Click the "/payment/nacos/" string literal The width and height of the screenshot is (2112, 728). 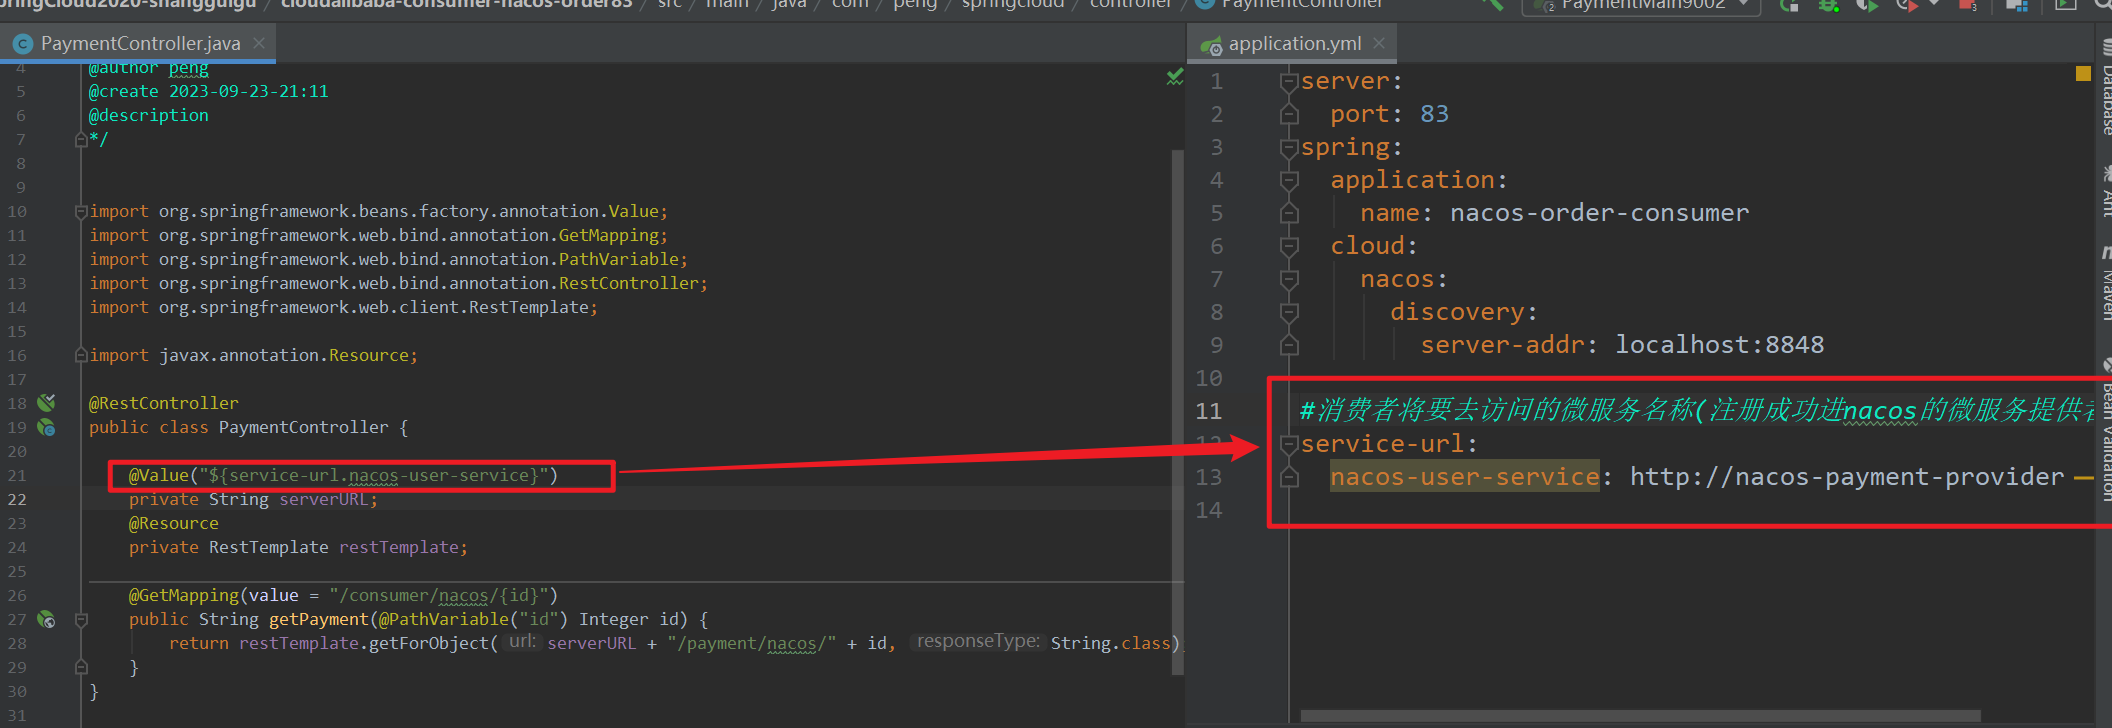[751, 643]
